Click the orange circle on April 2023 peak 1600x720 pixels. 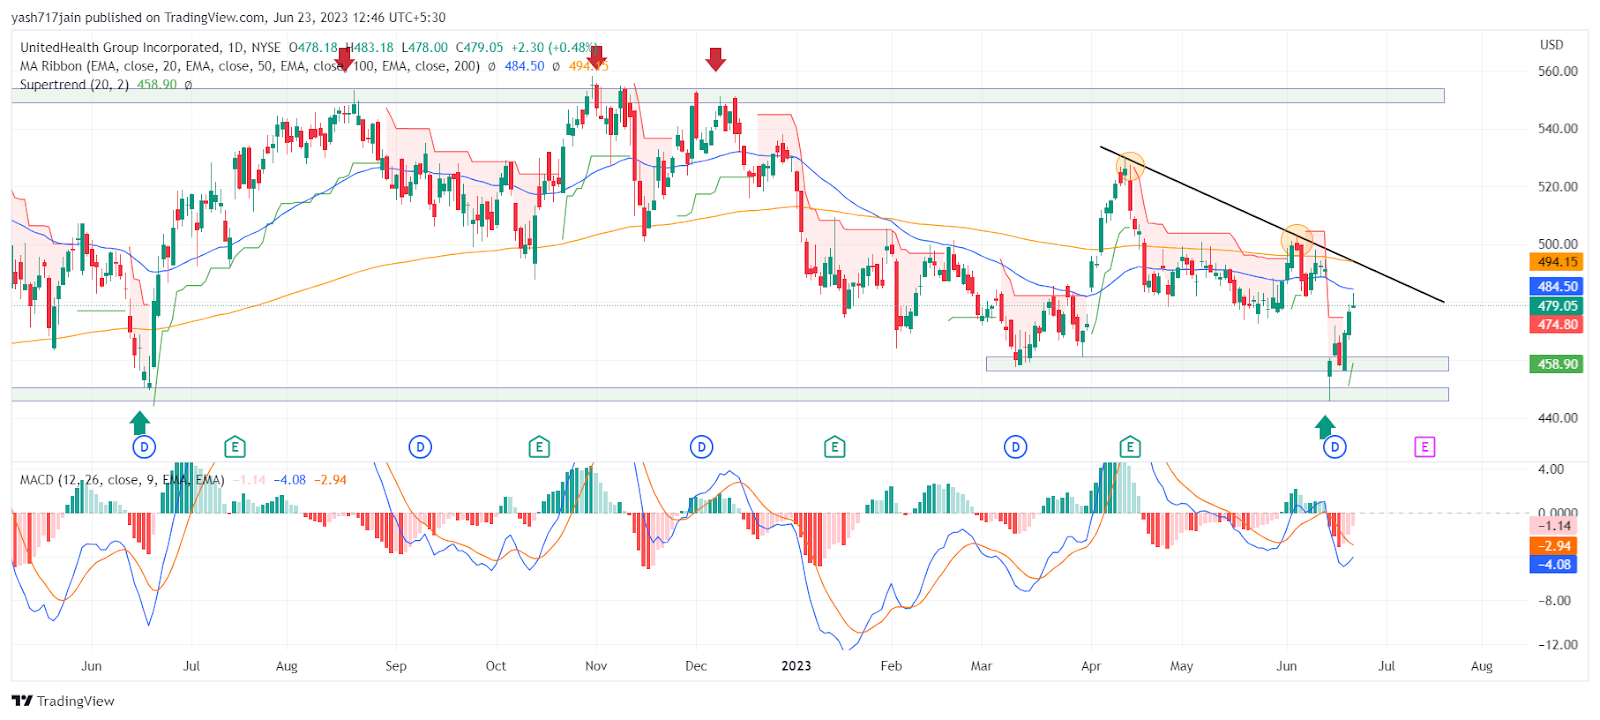[1130, 166]
